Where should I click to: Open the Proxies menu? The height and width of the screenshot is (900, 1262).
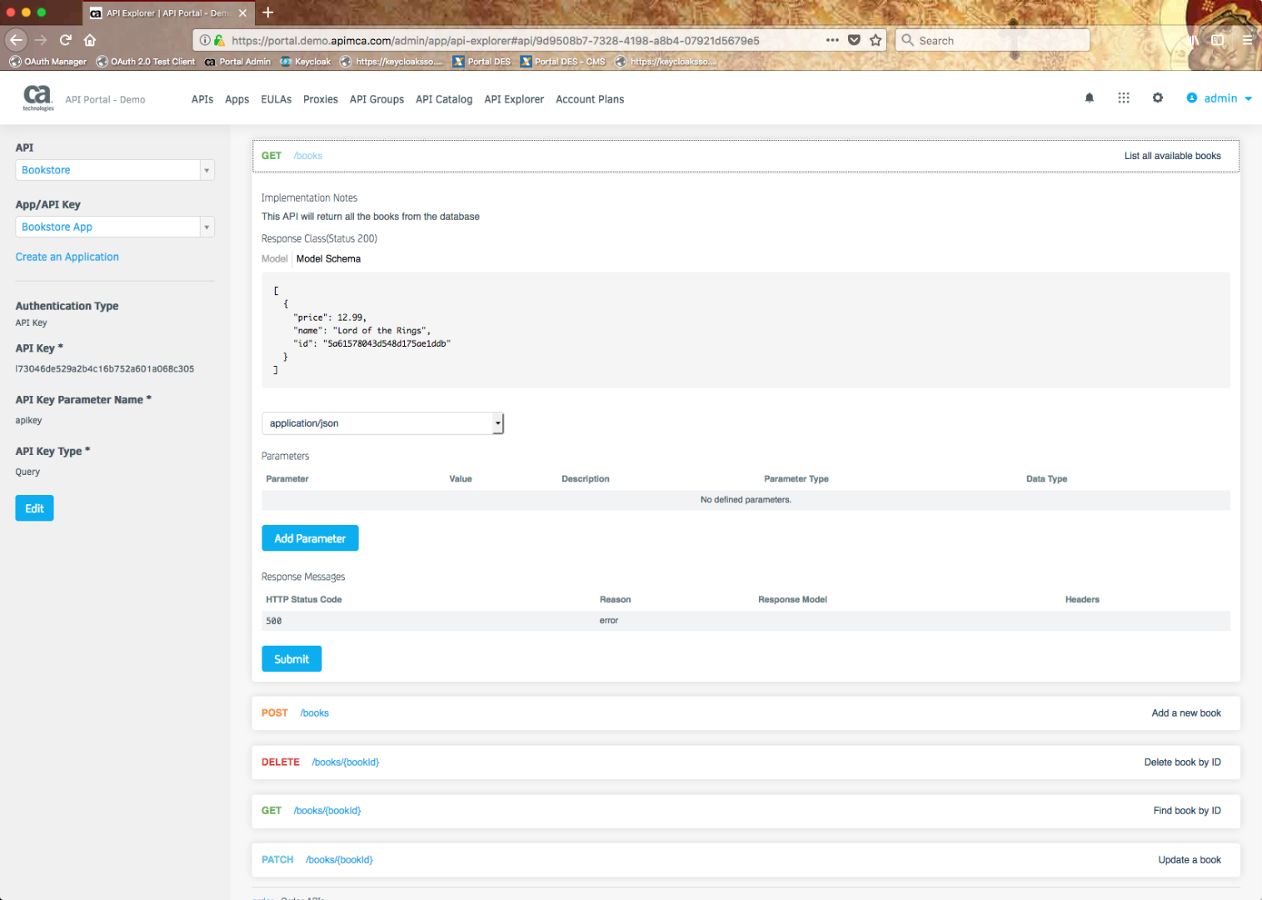[321, 99]
